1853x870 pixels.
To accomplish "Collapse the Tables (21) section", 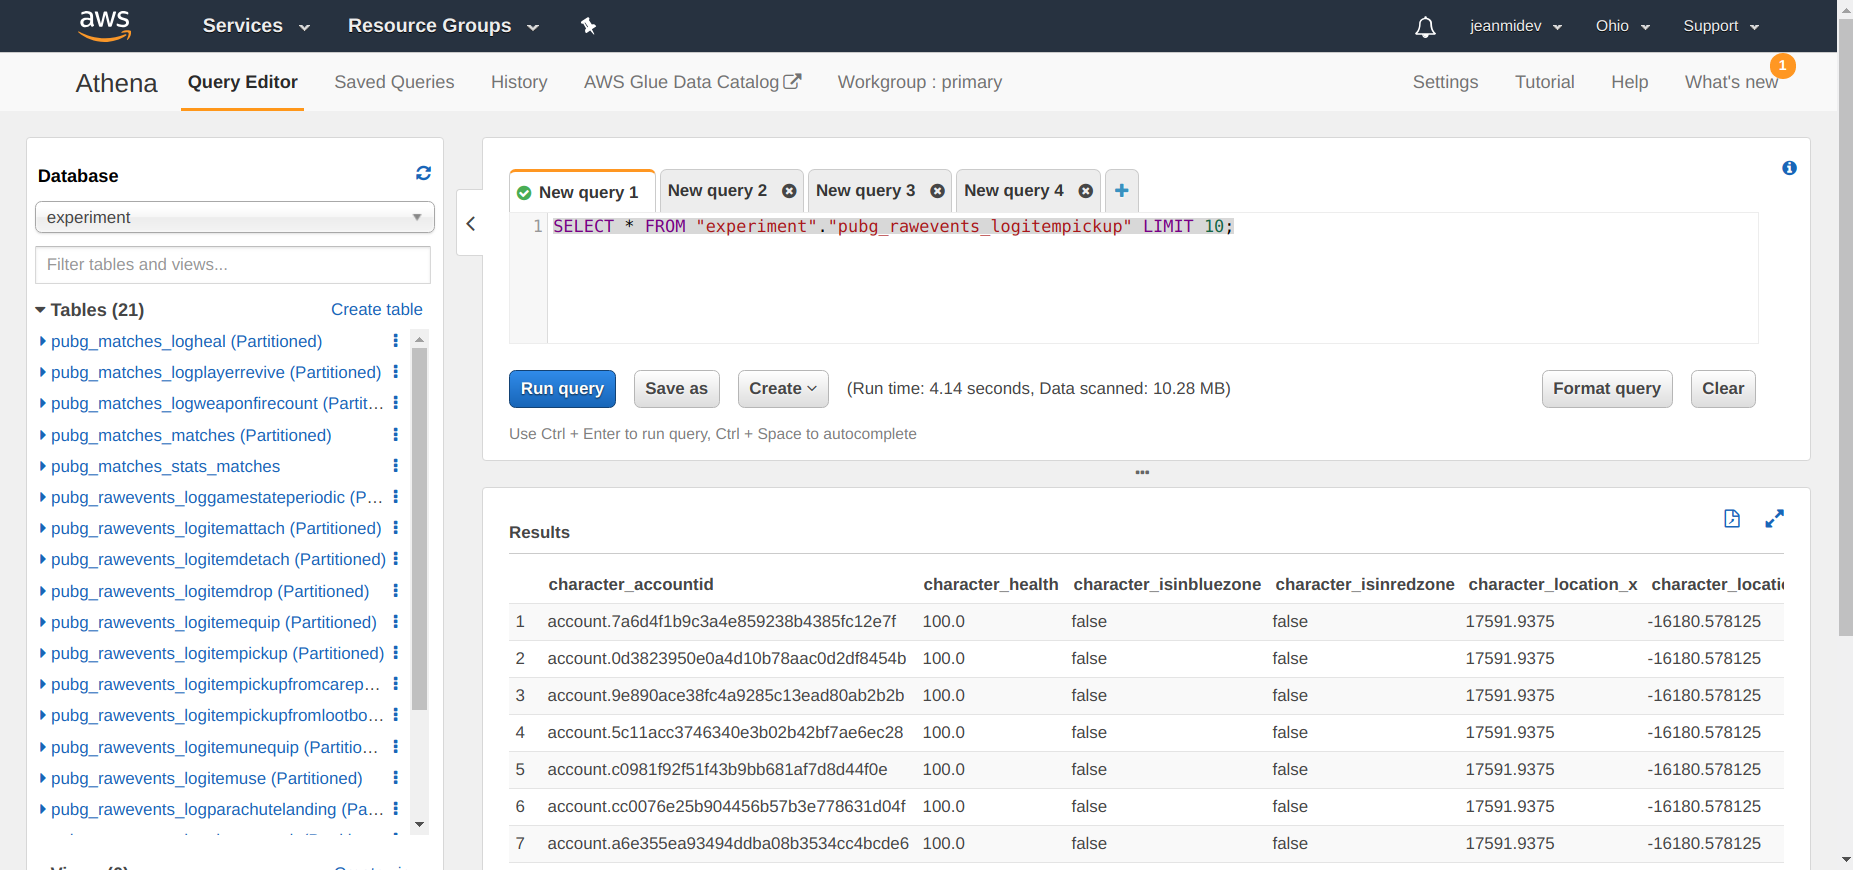I will click(41, 310).
